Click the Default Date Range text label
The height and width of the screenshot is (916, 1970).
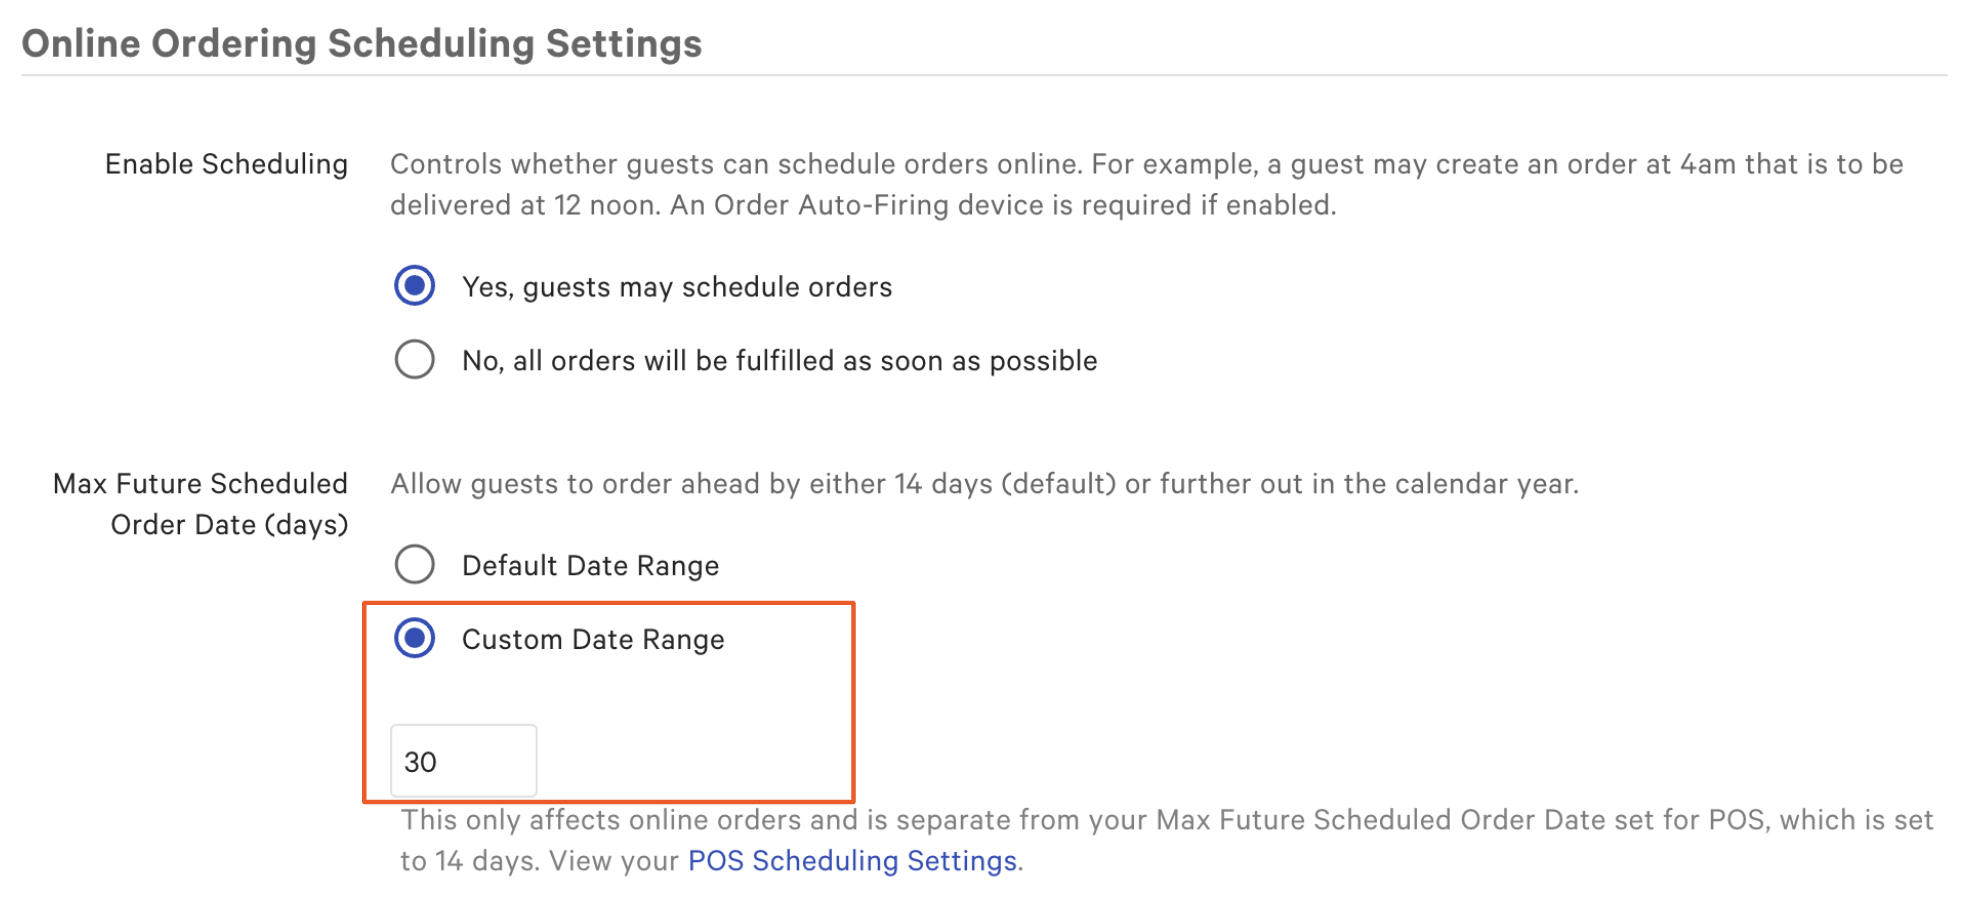coord(589,565)
